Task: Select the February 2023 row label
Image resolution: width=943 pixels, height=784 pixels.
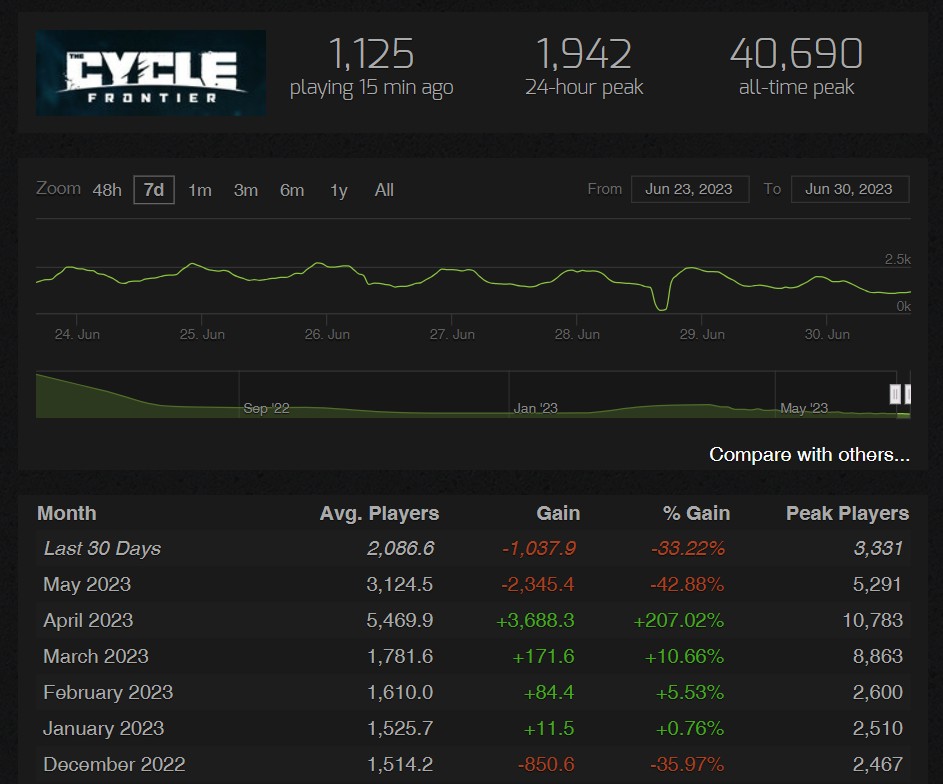Action: (x=108, y=693)
